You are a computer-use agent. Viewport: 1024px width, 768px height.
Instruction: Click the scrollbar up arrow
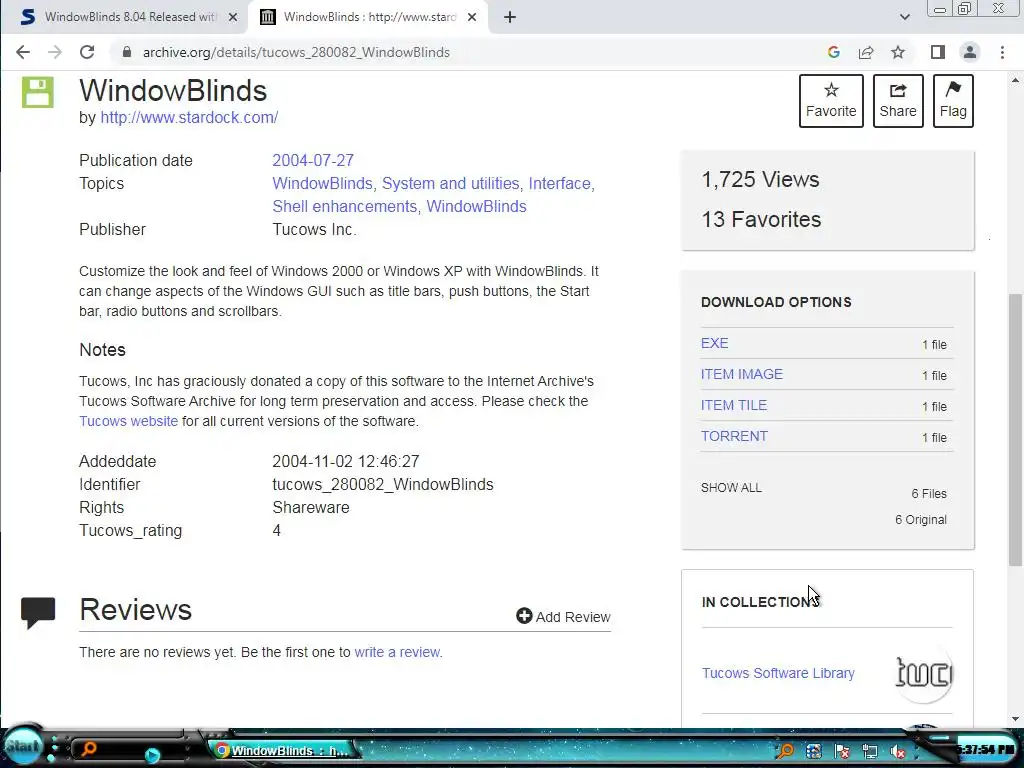[1016, 80]
